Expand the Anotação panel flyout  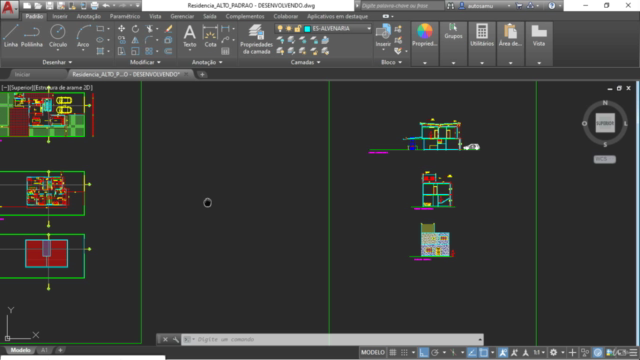coord(207,62)
